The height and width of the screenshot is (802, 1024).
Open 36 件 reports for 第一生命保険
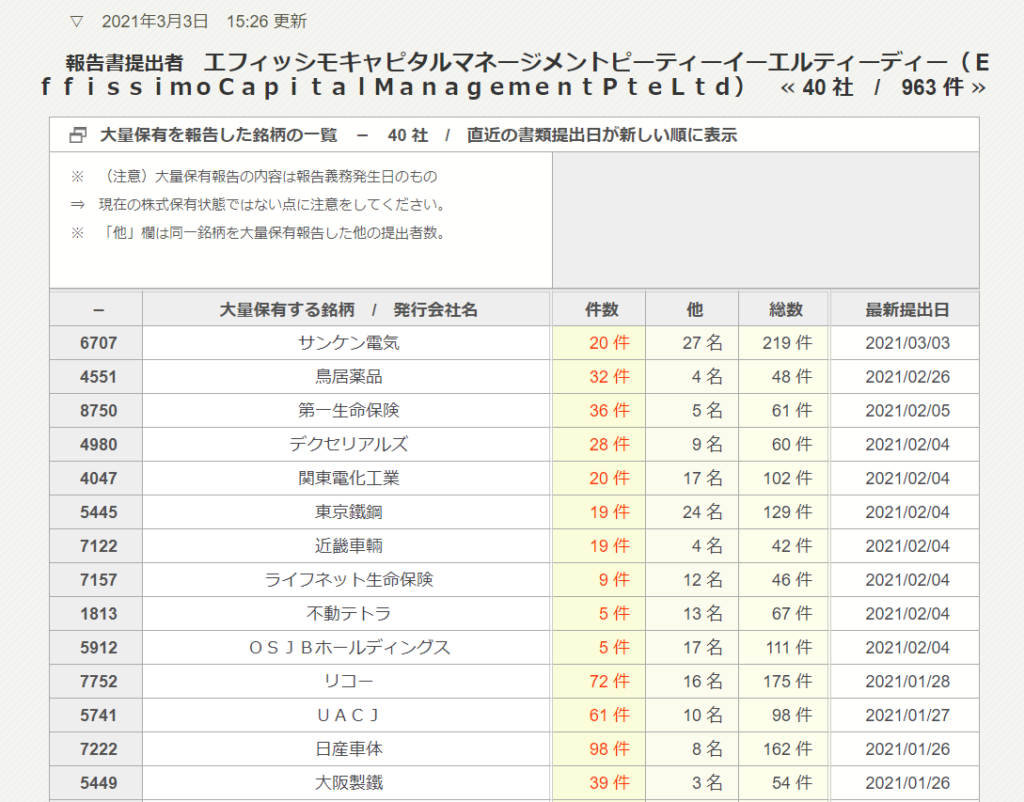[609, 411]
